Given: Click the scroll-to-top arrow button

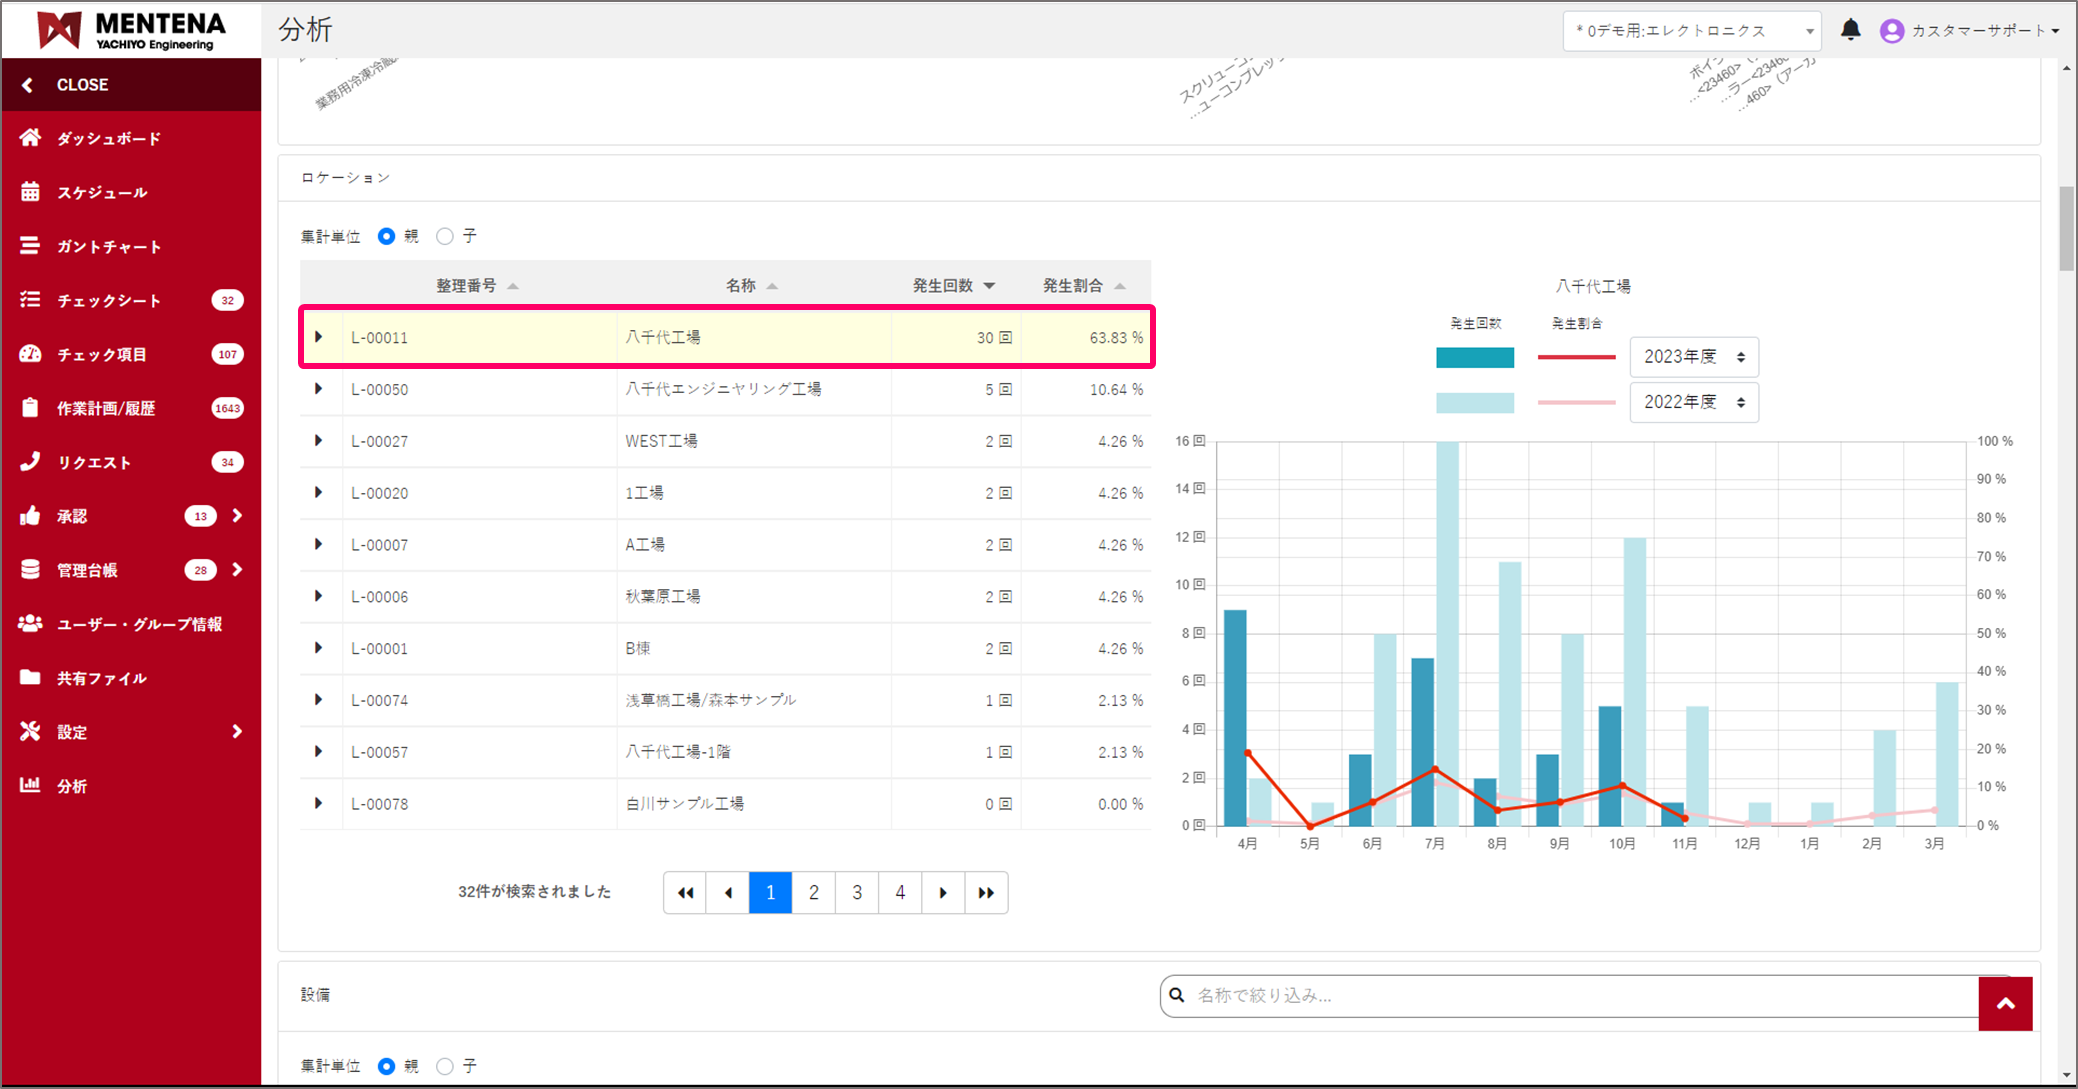Looking at the screenshot, I should pos(2005,1003).
